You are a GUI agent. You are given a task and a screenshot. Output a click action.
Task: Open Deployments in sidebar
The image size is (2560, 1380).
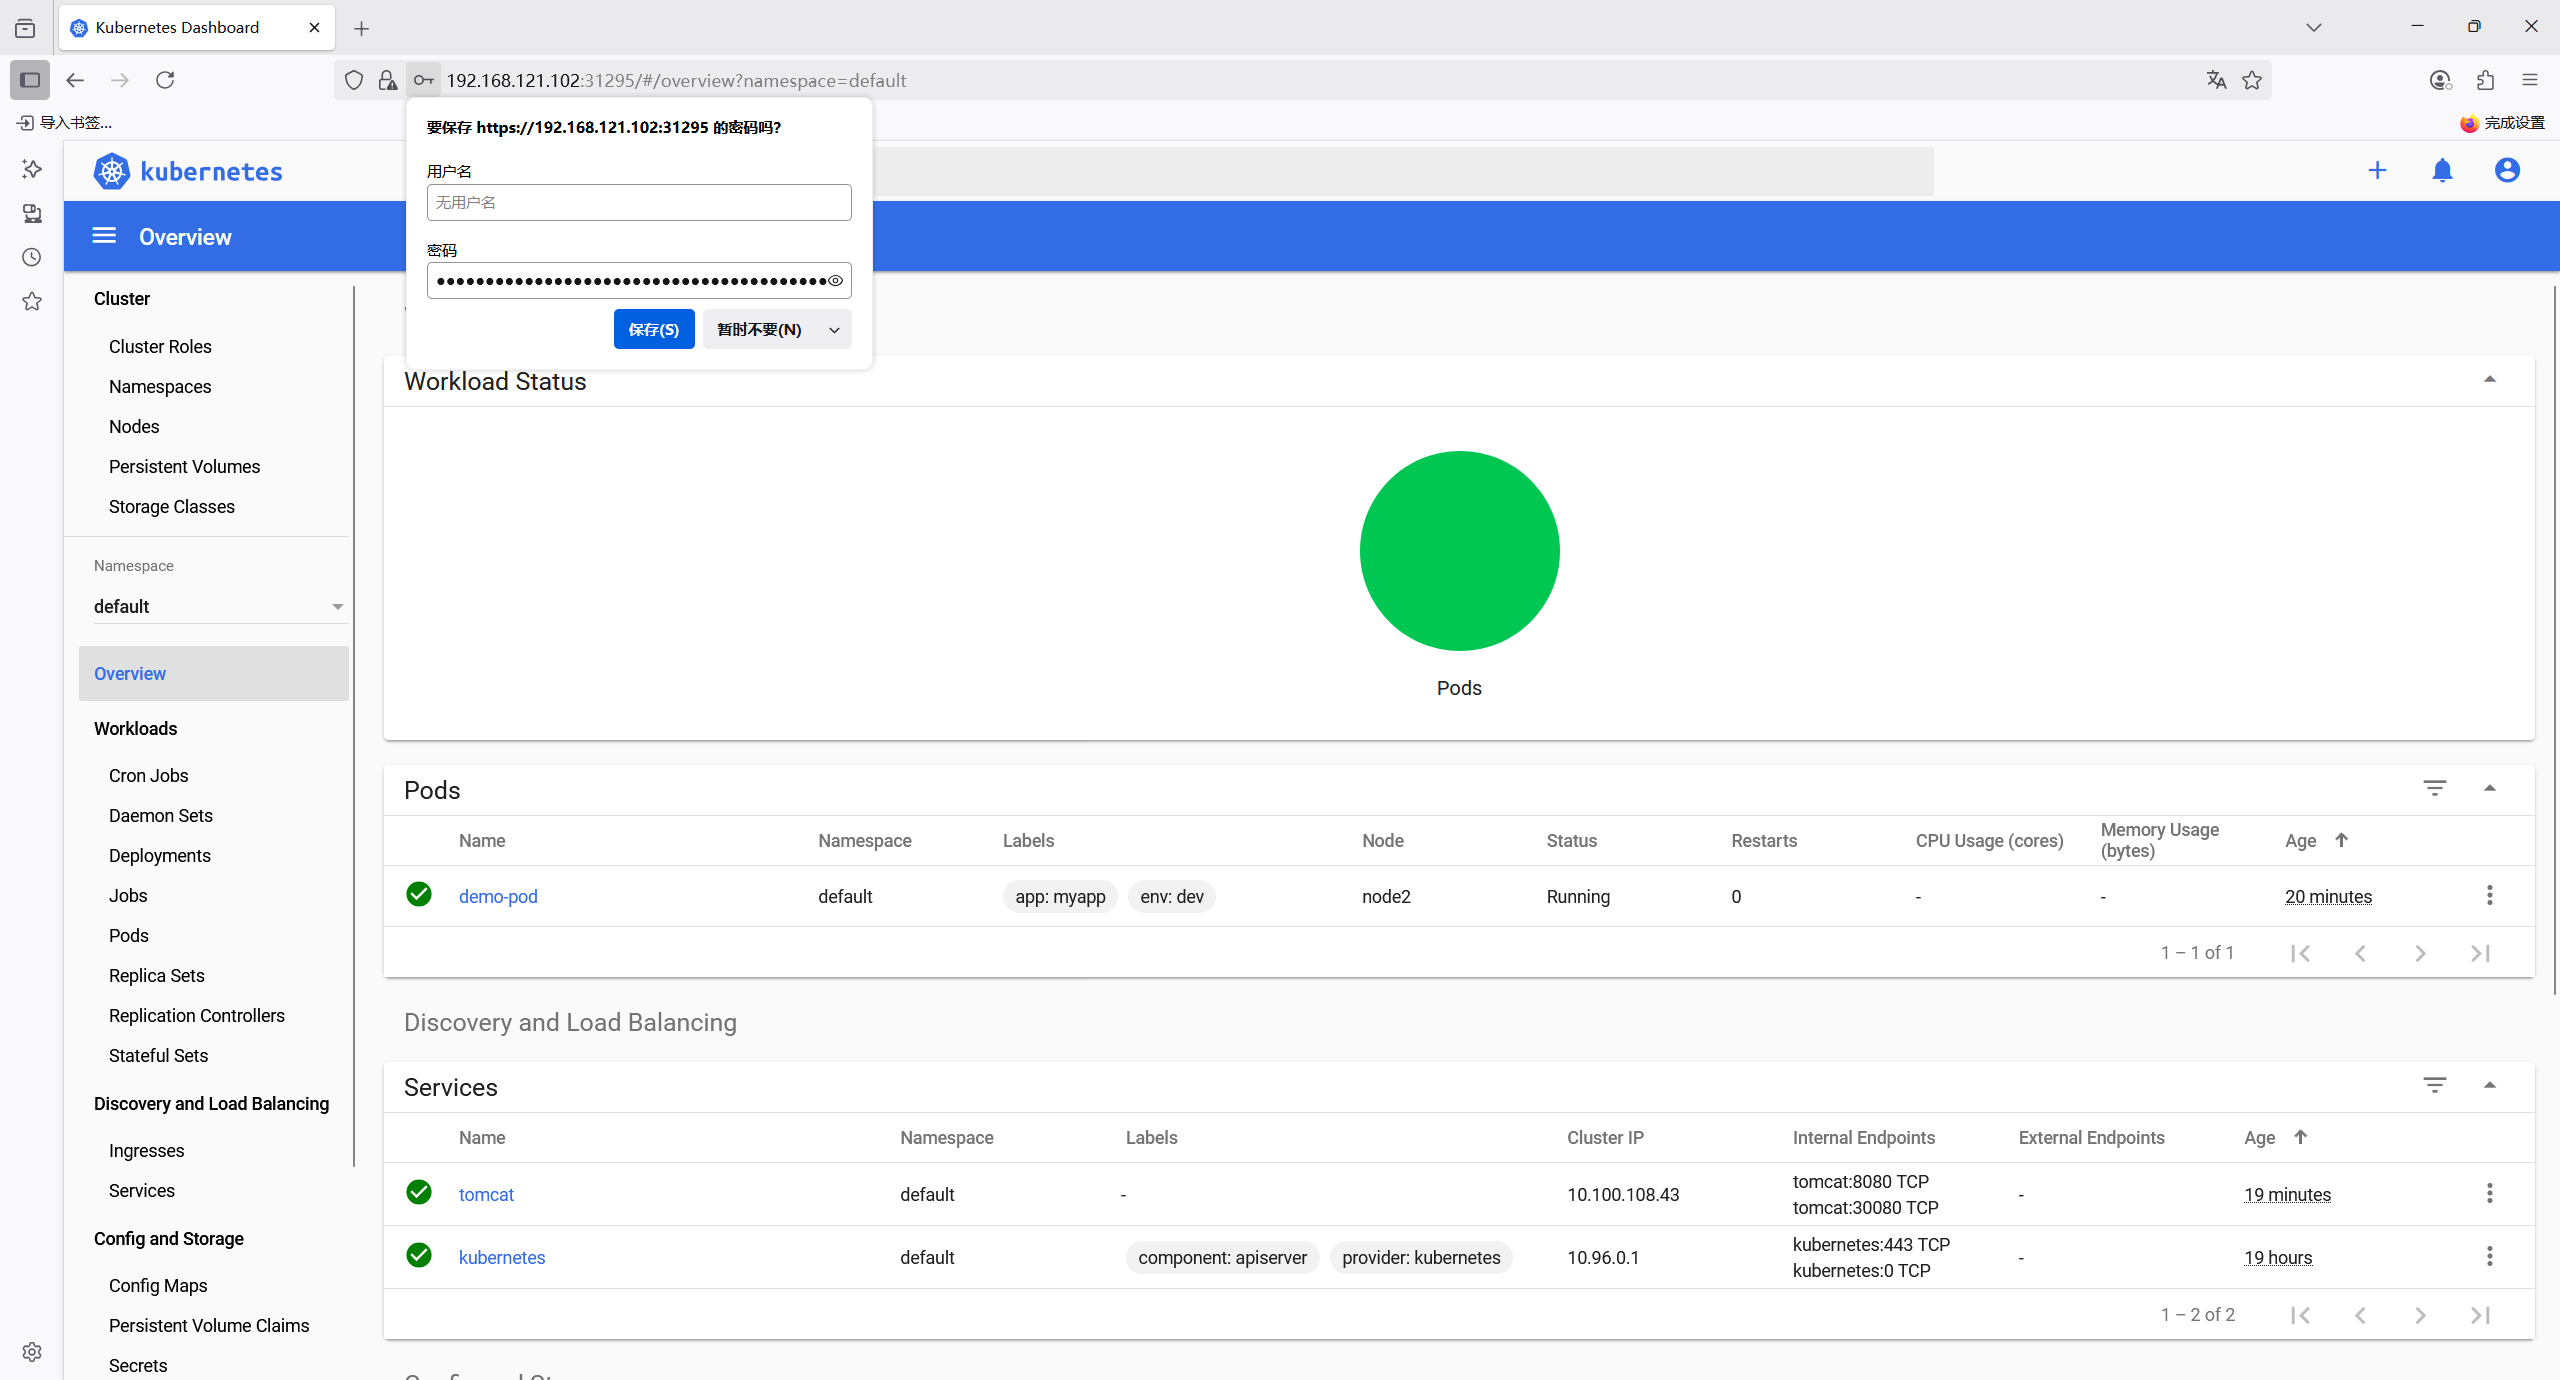[160, 856]
